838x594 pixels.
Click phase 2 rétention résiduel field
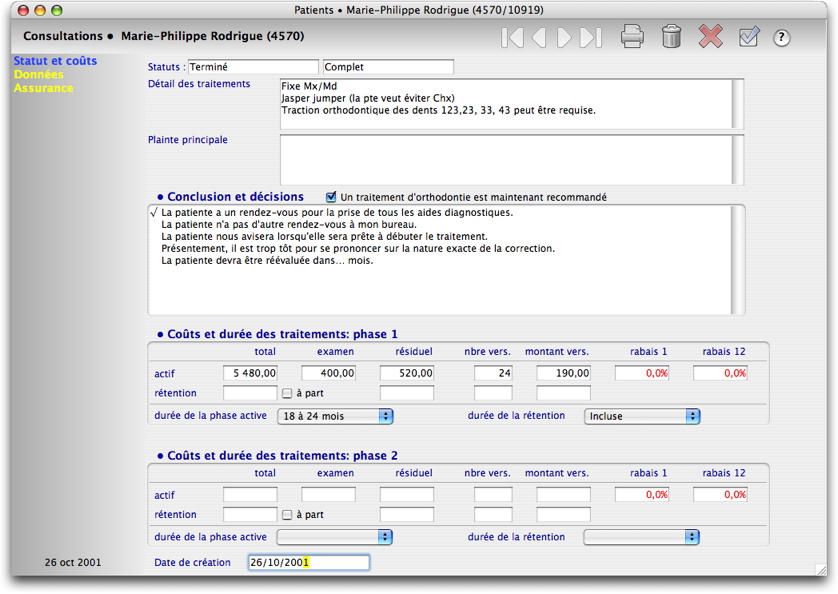click(x=407, y=514)
